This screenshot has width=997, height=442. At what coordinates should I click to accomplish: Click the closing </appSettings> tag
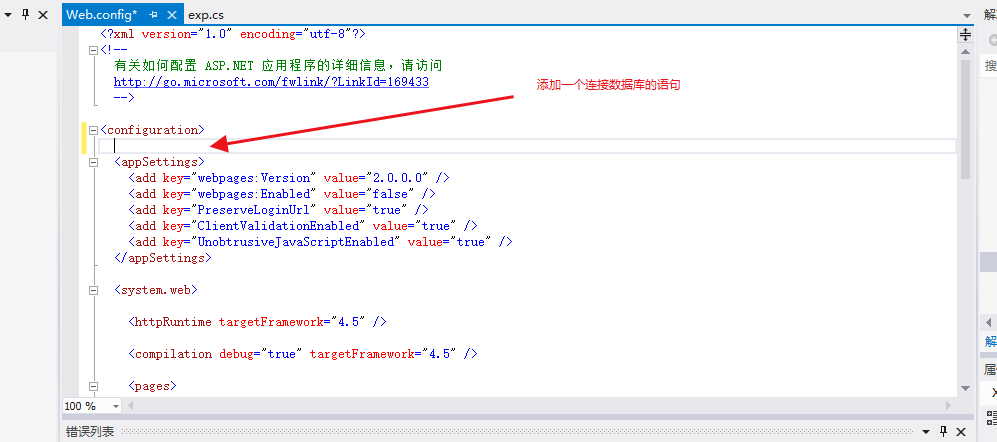[163, 258]
